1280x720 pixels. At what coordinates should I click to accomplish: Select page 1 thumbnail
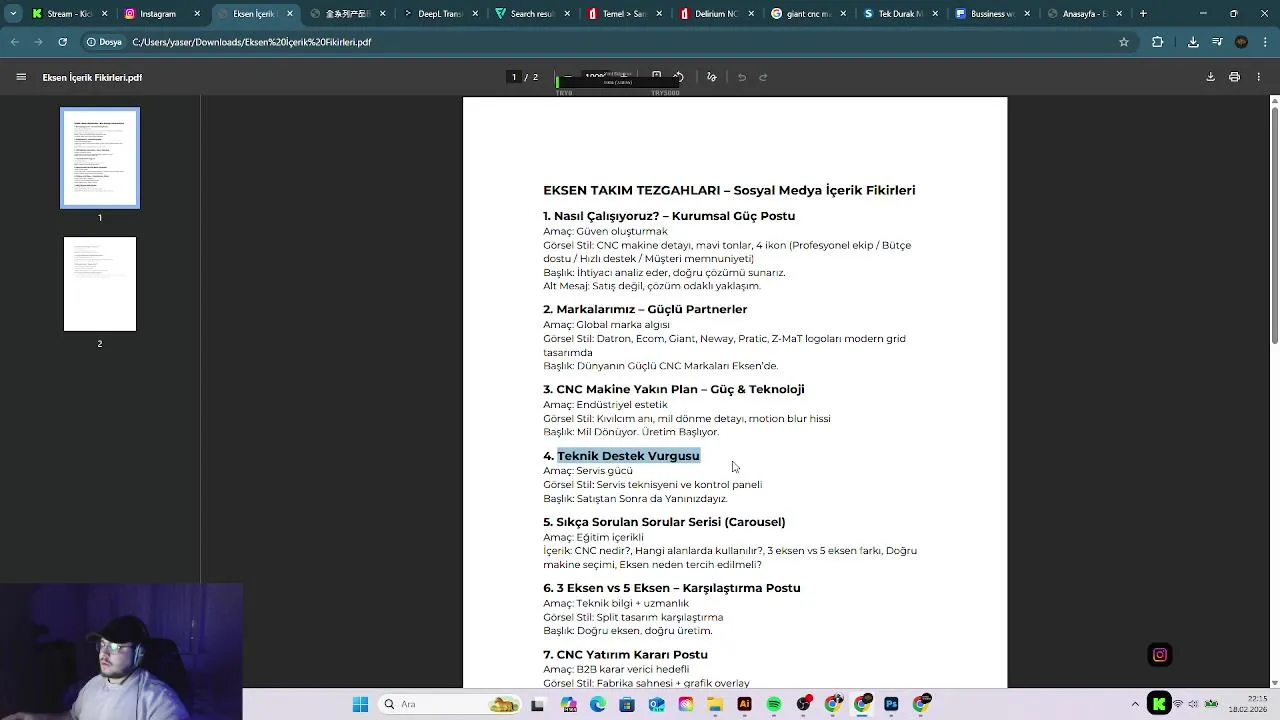tap(100, 158)
